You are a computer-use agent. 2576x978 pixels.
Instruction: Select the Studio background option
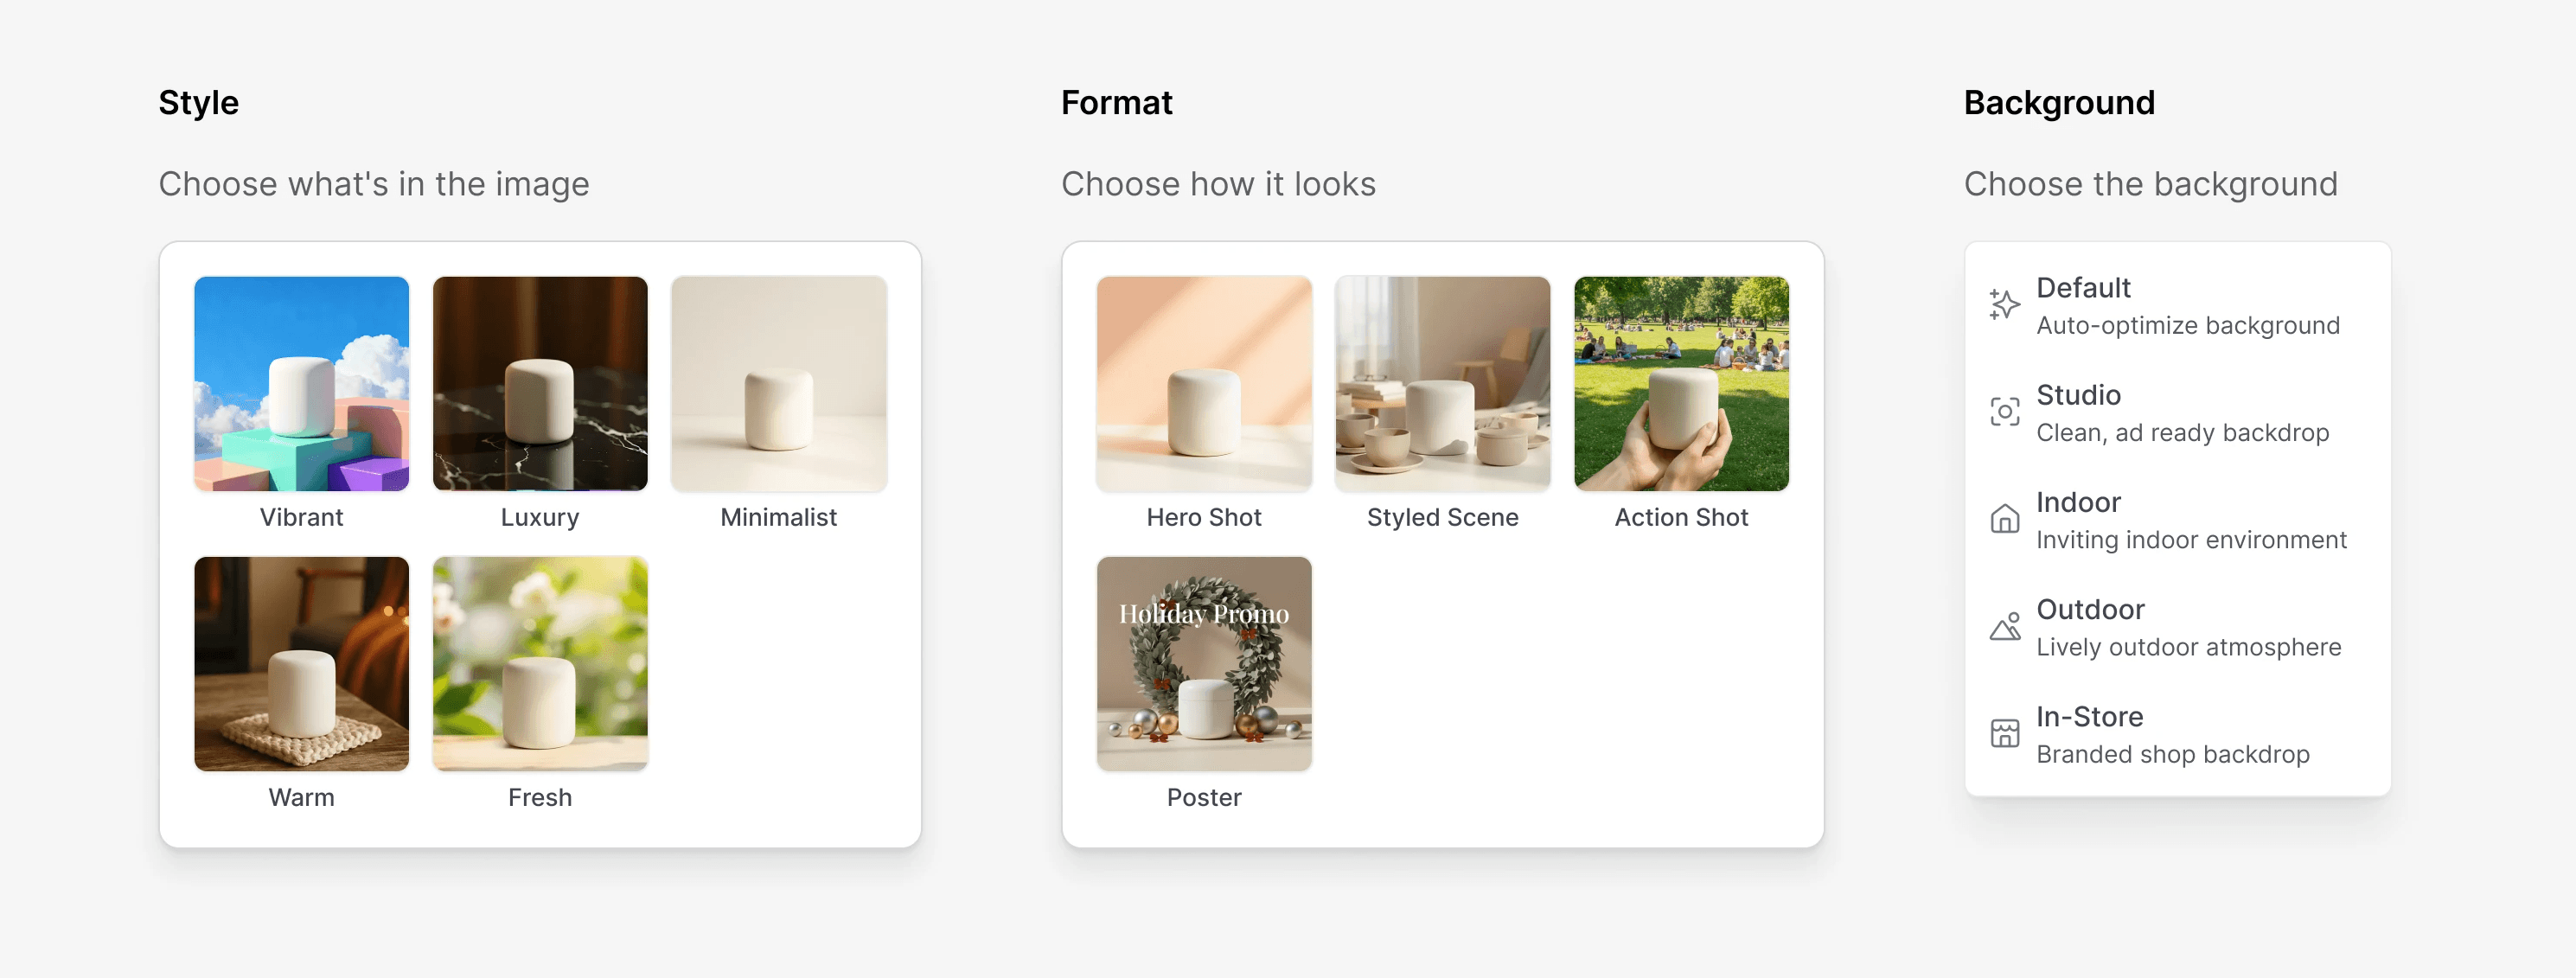click(2178, 412)
